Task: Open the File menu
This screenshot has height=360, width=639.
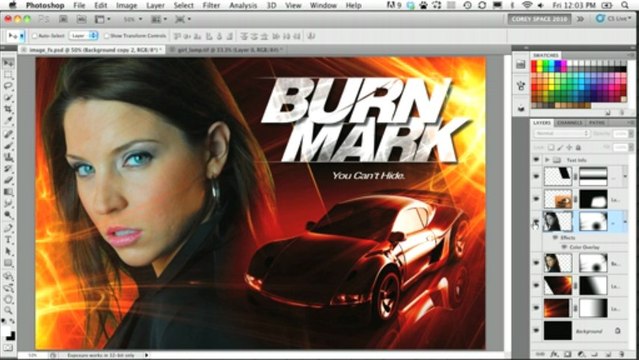Action: [x=79, y=5]
